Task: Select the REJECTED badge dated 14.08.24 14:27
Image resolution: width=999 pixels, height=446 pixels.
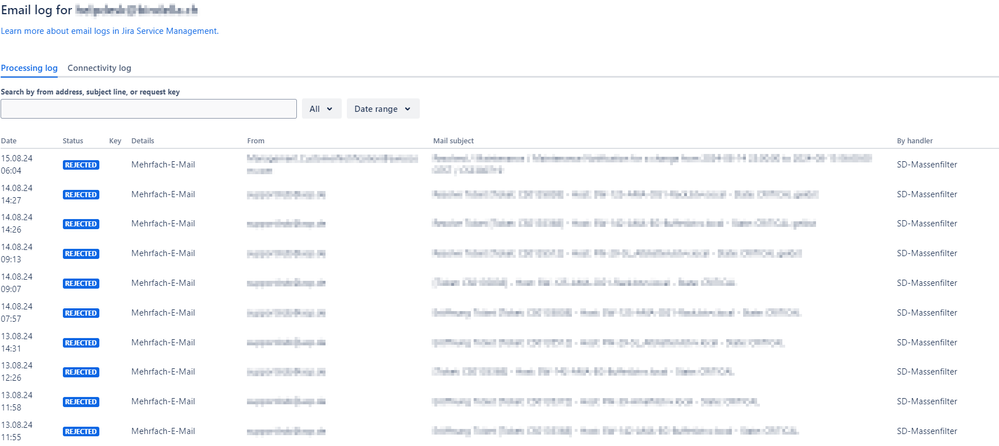Action: pyautogui.click(x=81, y=194)
